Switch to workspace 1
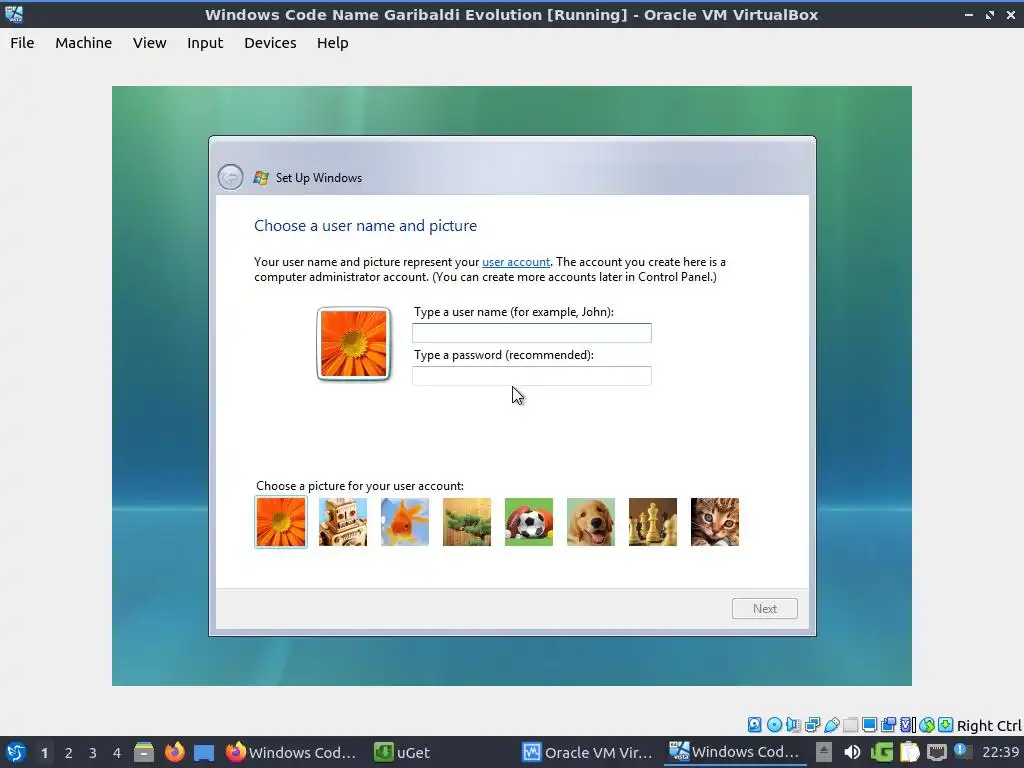 point(44,753)
